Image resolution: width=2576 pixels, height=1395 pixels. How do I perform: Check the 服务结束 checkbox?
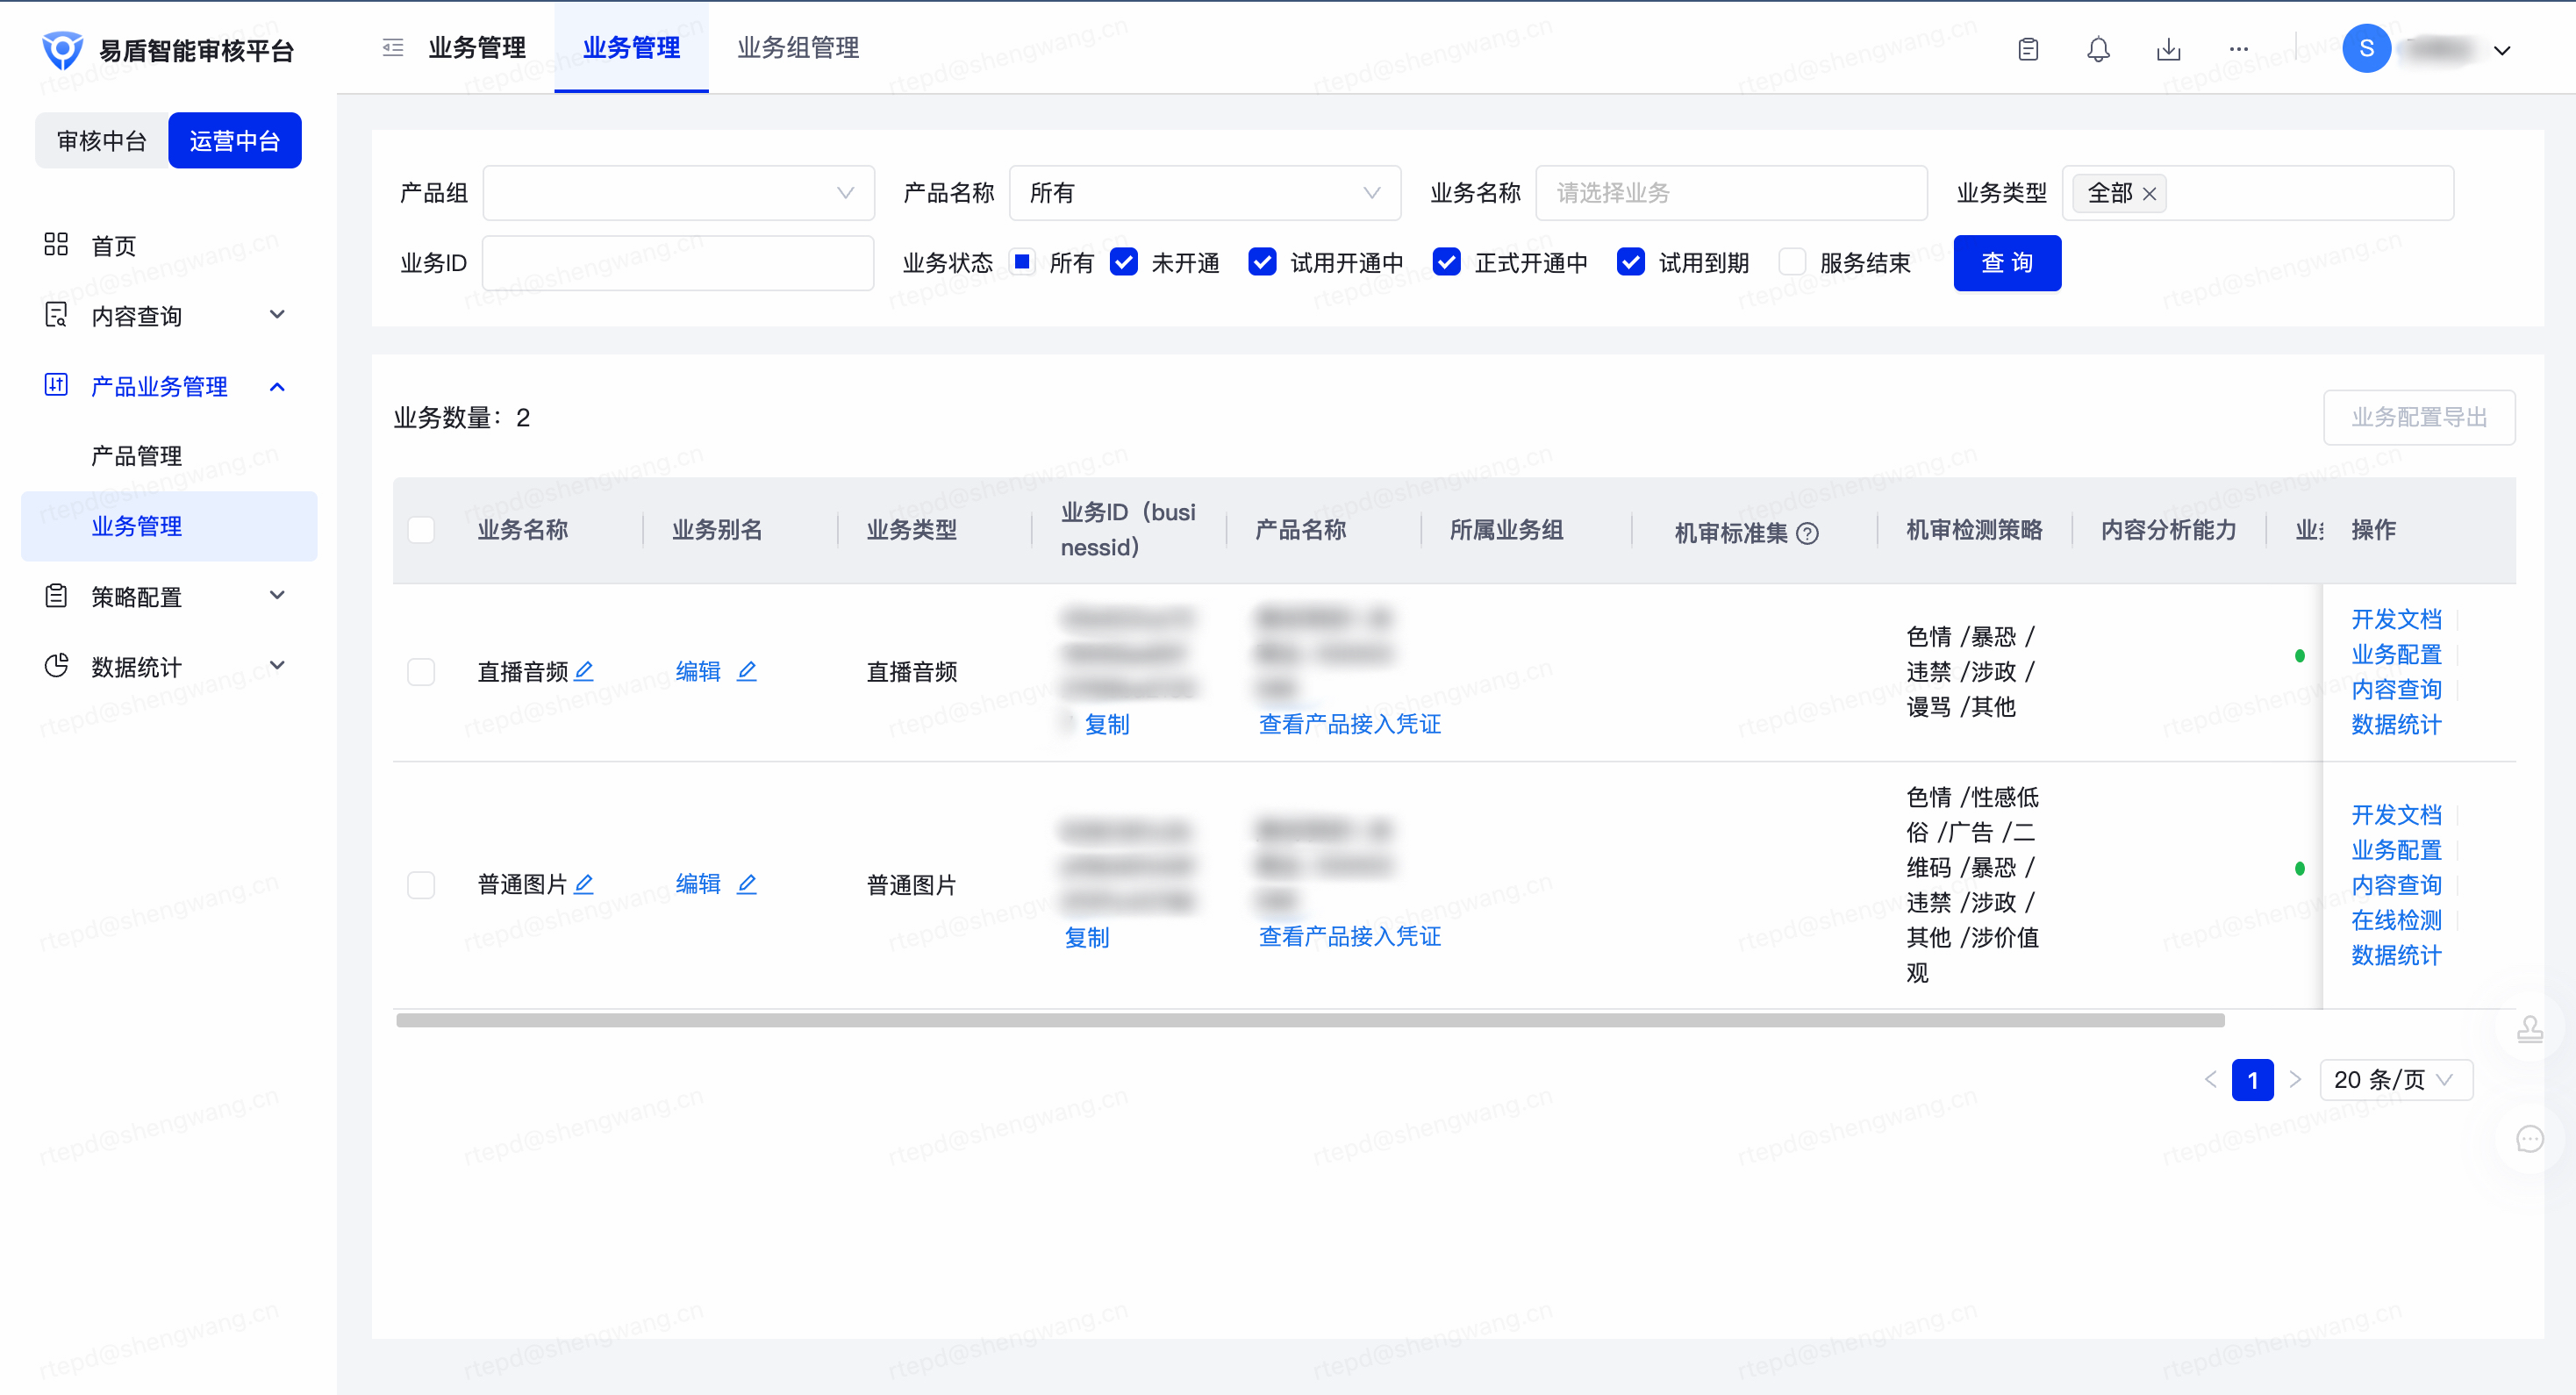1792,262
